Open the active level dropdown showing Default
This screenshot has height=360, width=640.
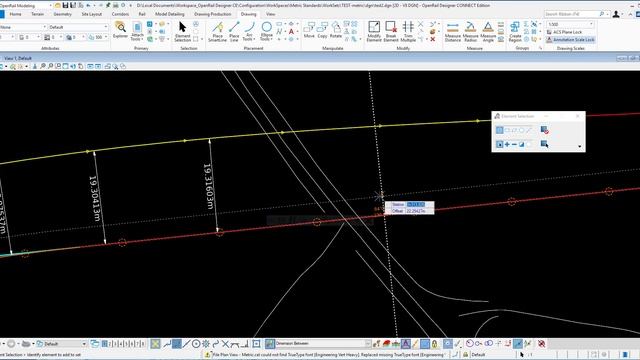coord(78,27)
